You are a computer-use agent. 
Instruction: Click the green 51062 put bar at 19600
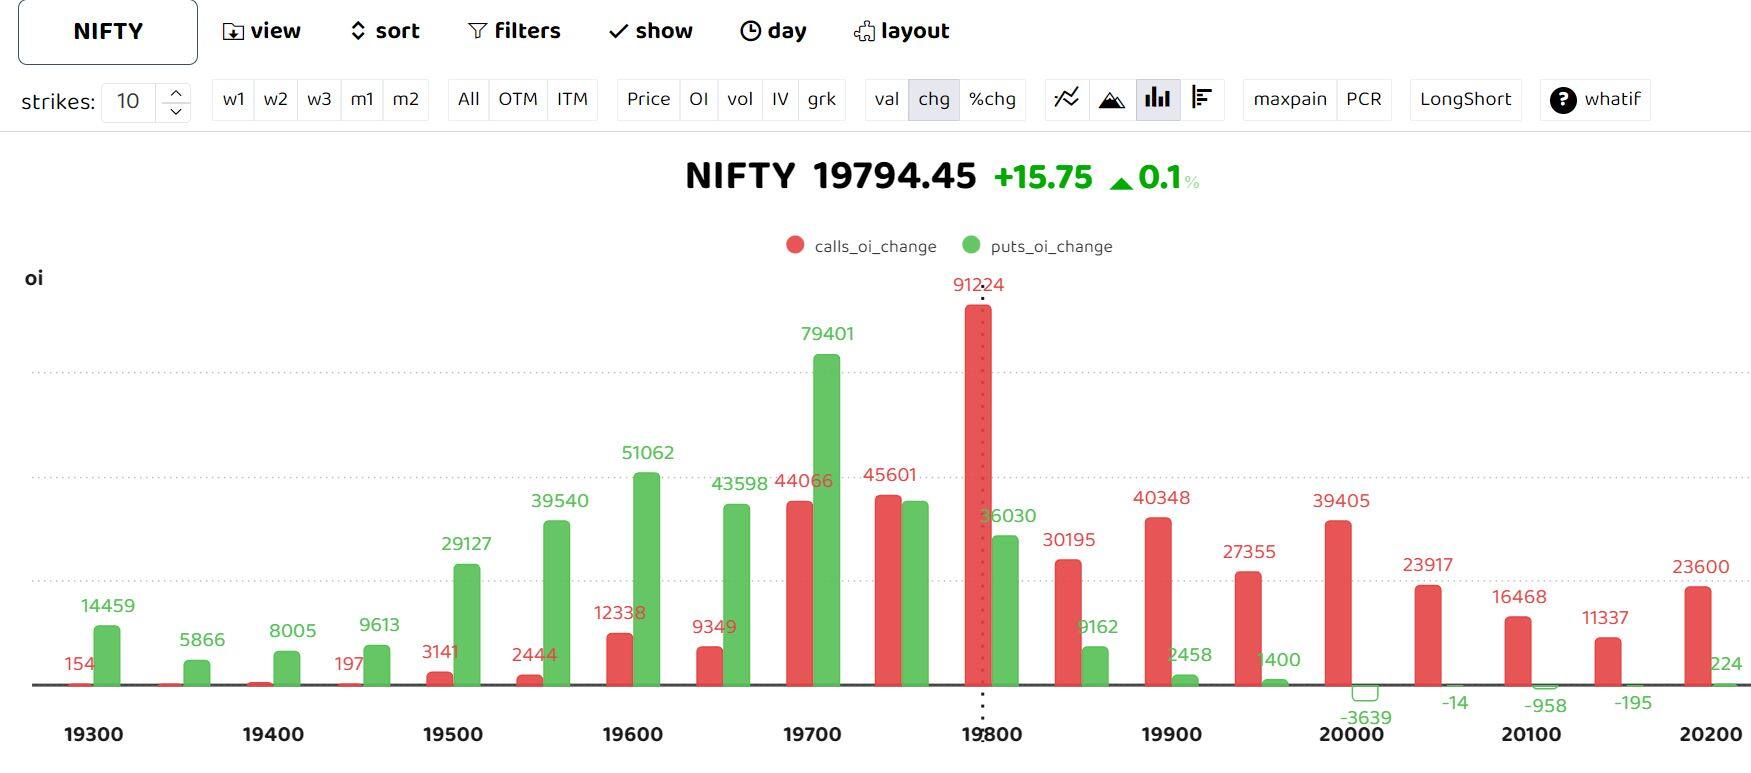(647, 579)
